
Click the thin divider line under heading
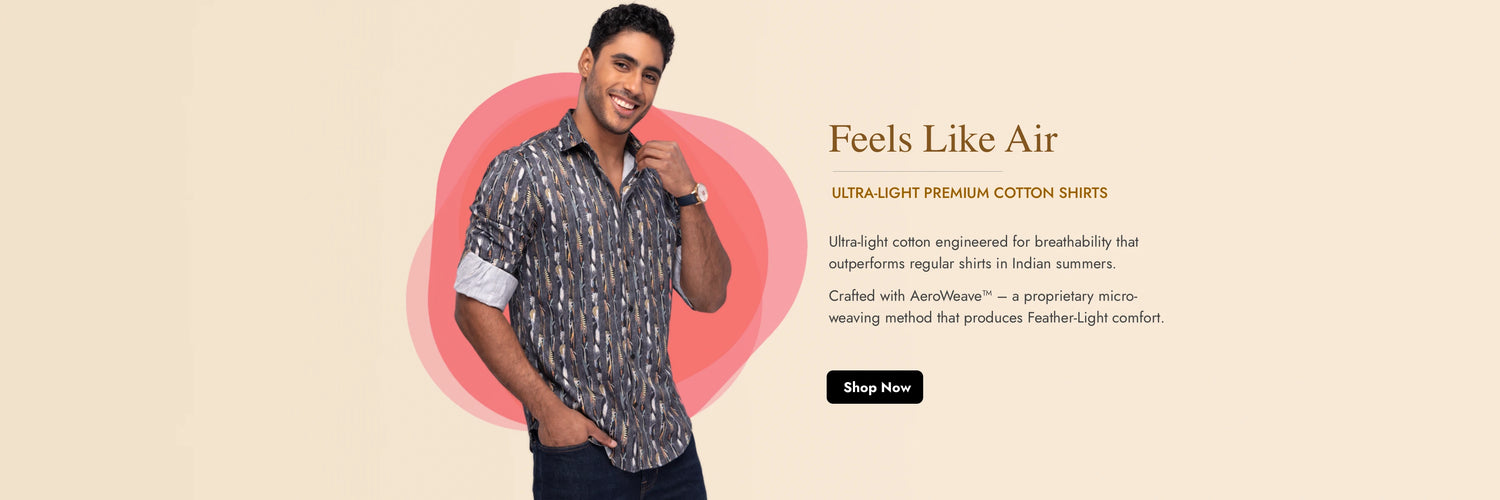click(x=917, y=171)
